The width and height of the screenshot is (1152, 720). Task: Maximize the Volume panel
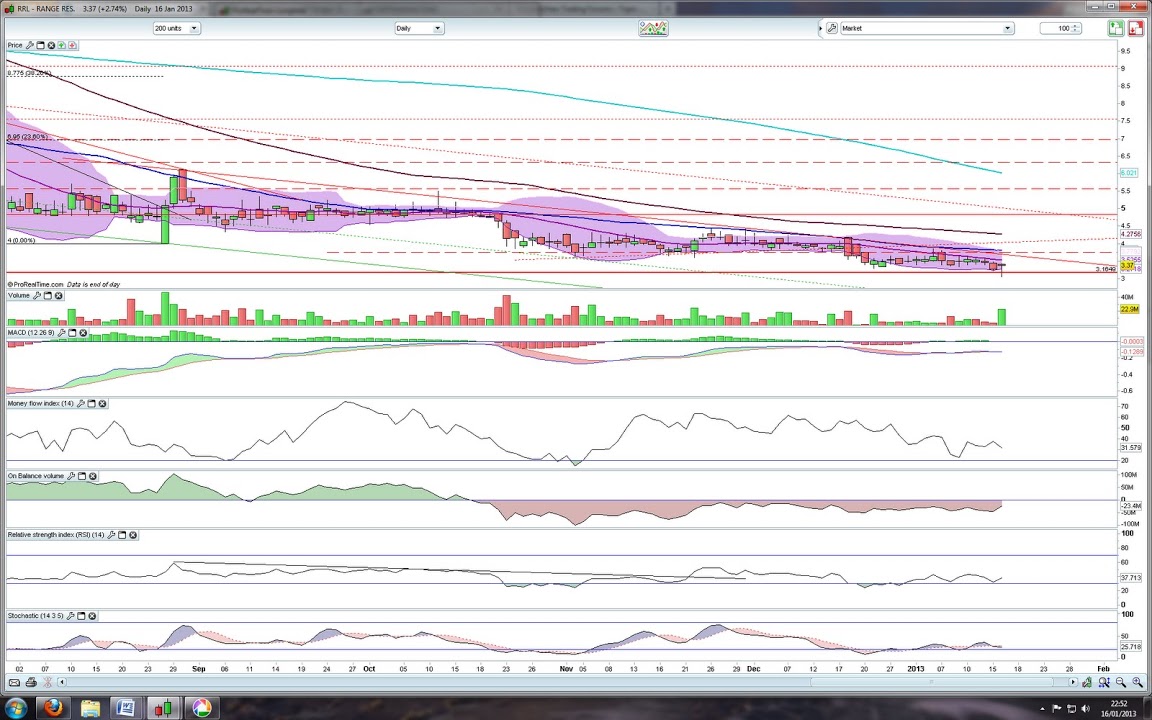click(48, 295)
